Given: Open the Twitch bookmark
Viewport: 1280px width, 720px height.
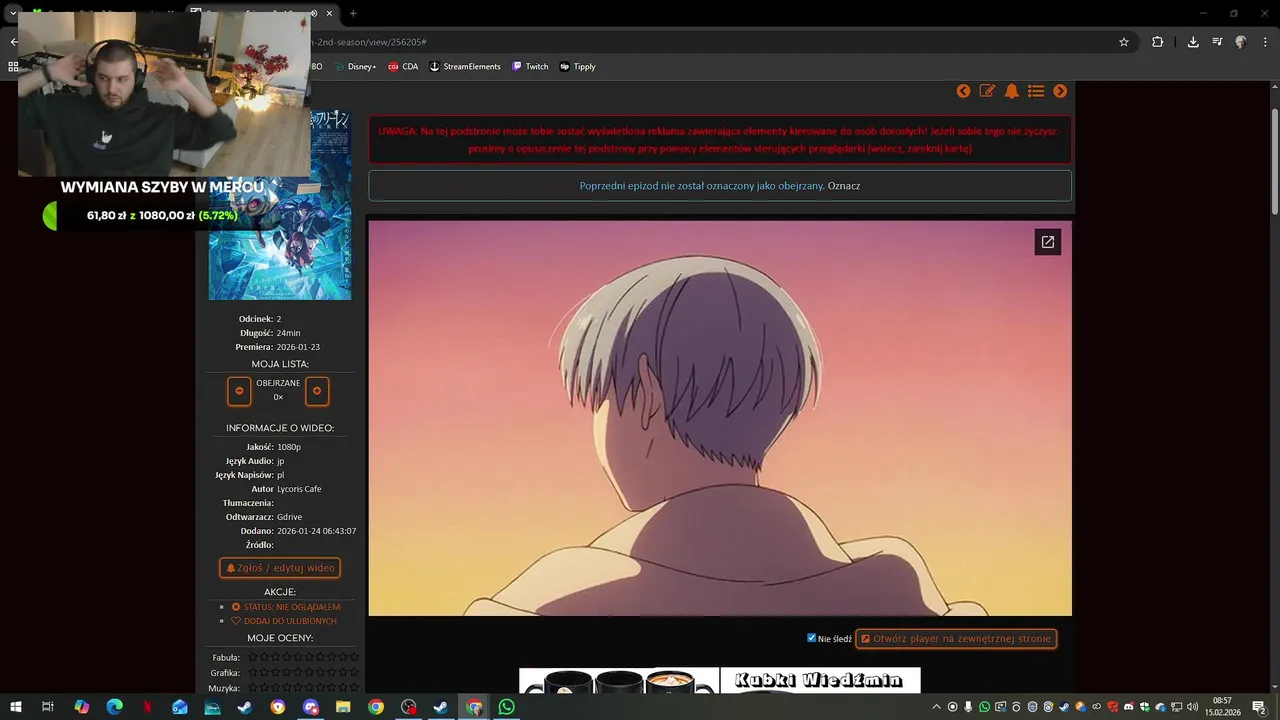Looking at the screenshot, I should [530, 67].
